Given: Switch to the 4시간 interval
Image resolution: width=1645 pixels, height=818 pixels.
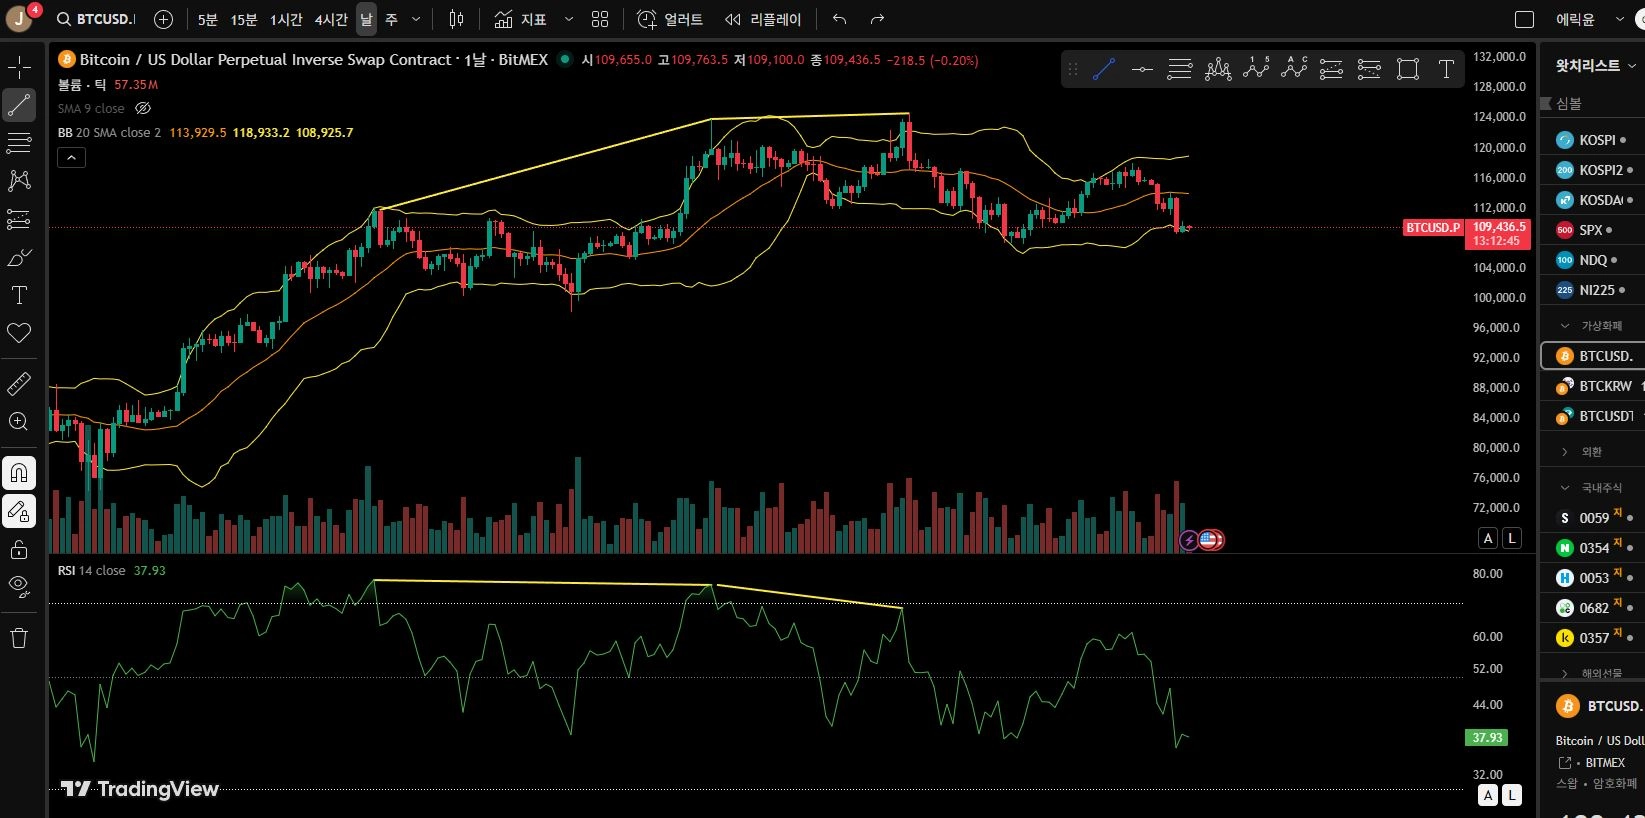Looking at the screenshot, I should coord(331,19).
